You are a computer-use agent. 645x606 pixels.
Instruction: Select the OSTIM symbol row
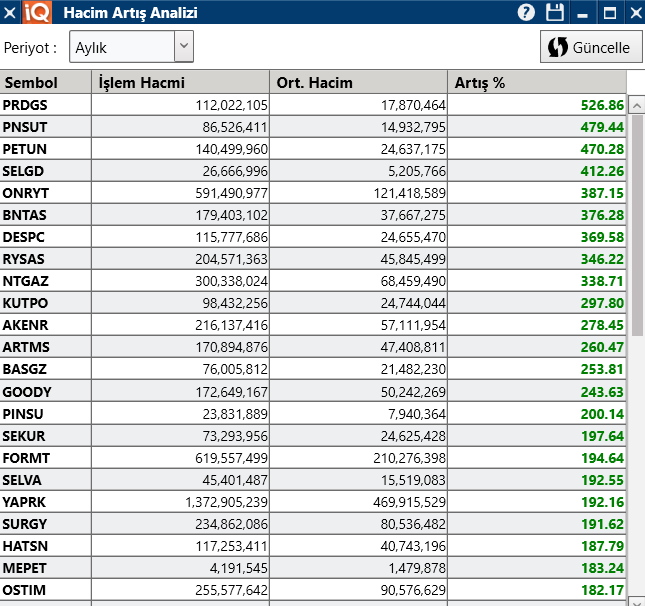click(x=313, y=590)
